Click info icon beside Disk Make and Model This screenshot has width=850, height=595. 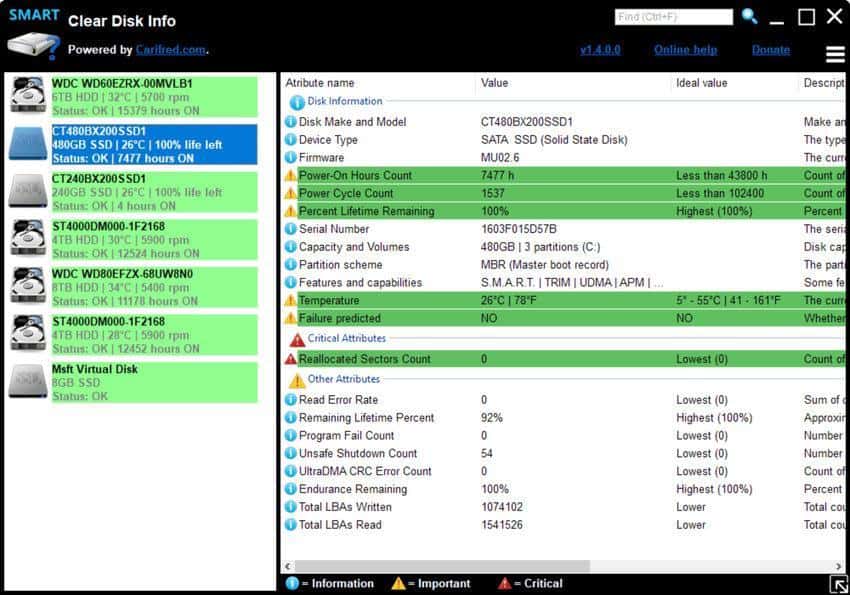(291, 122)
